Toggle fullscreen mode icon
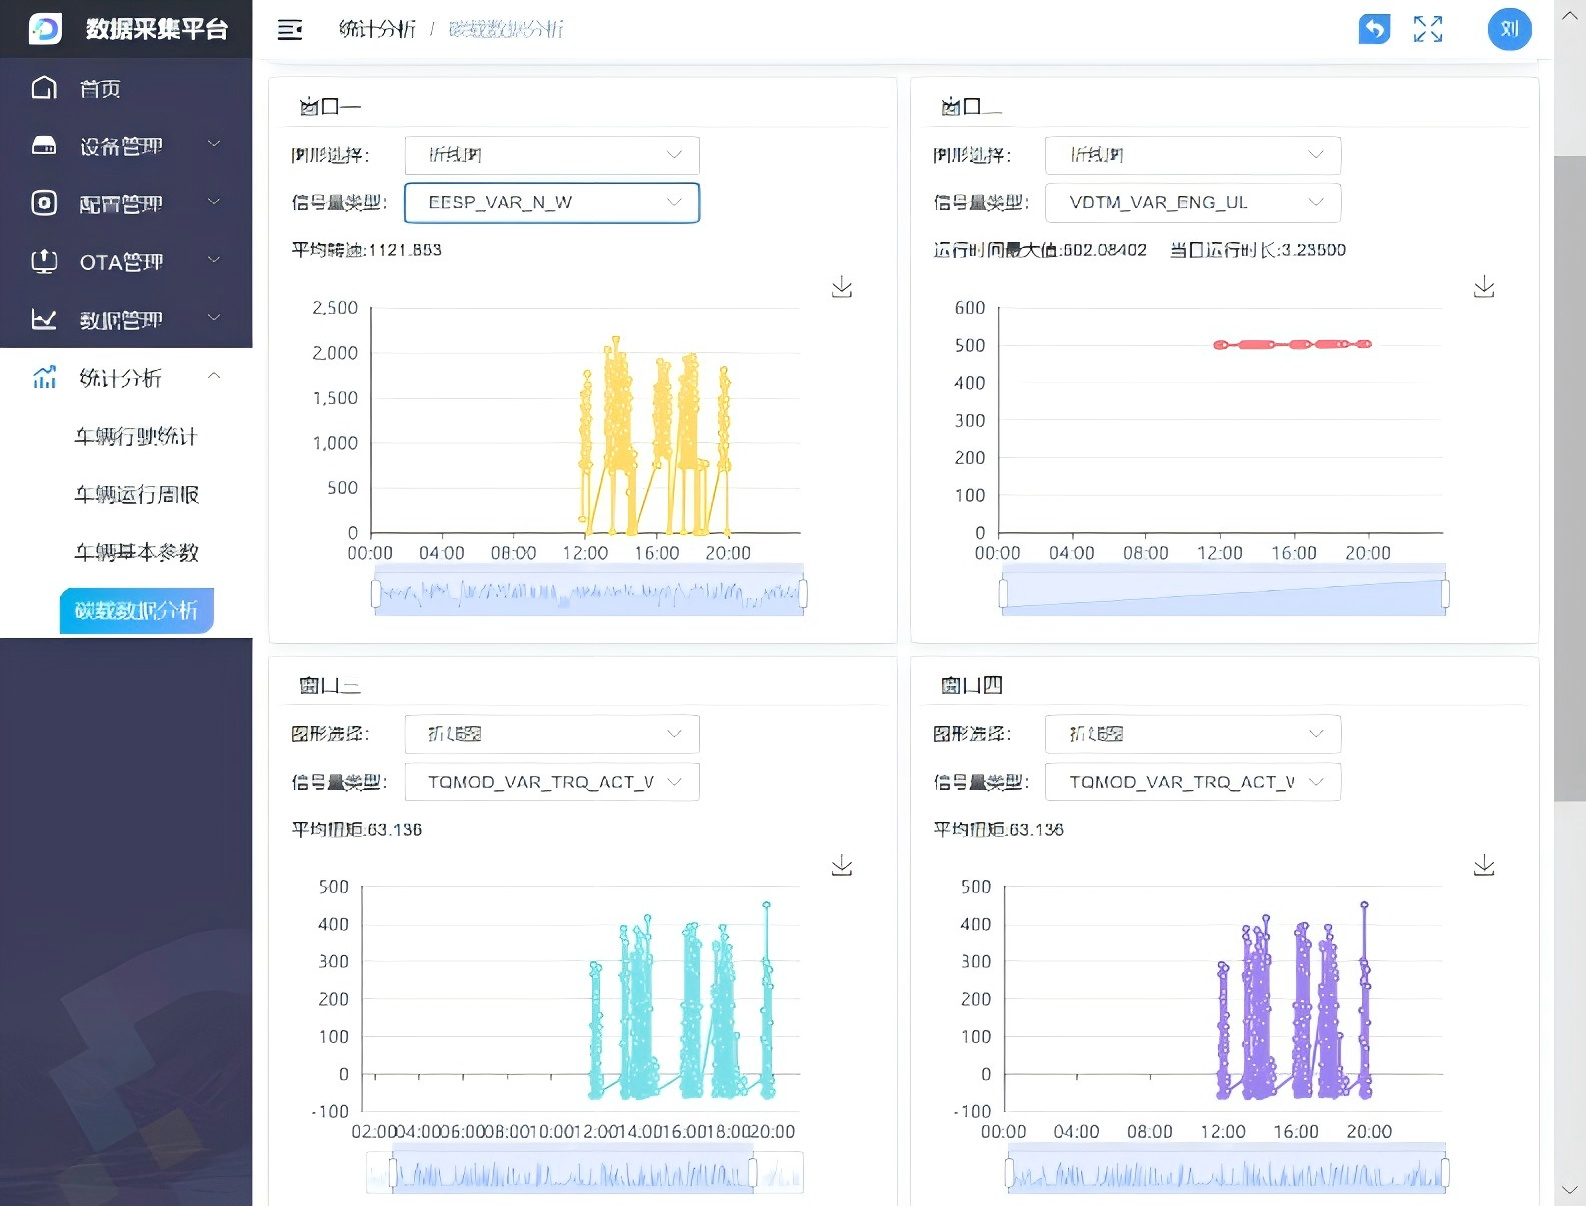Viewport: 1586px width, 1206px height. [x=1427, y=29]
